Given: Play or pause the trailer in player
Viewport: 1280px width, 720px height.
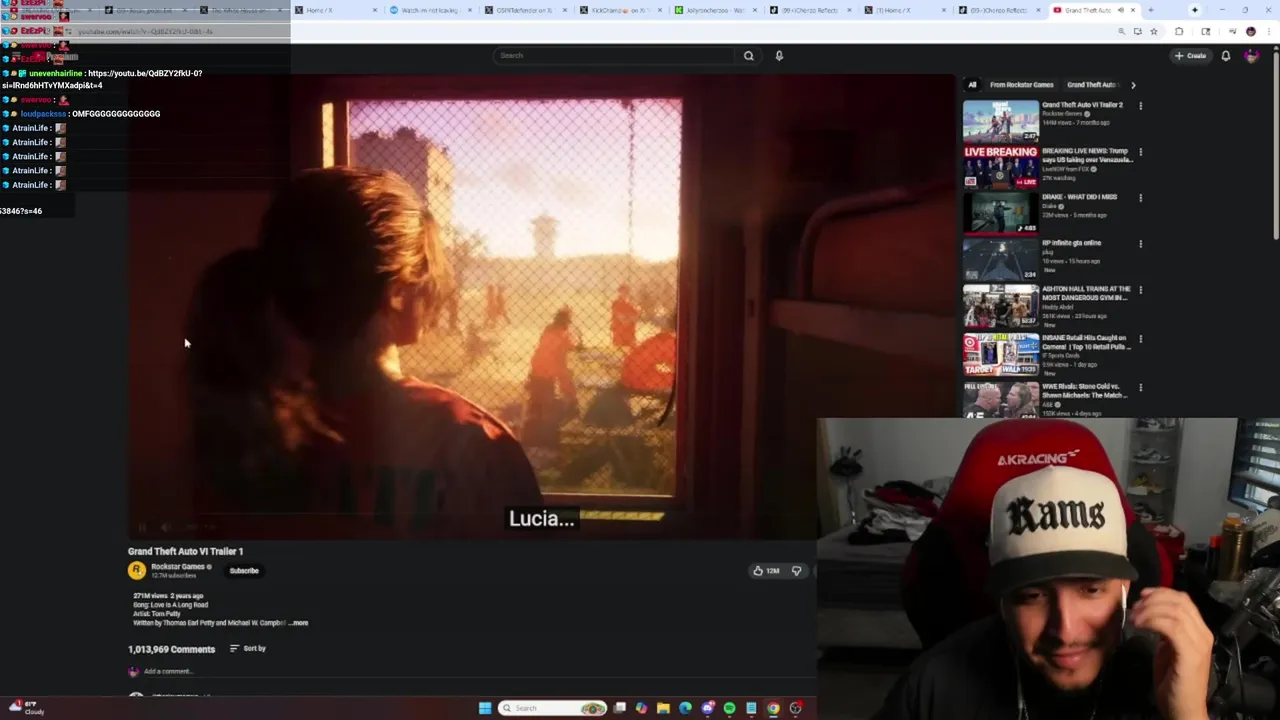Looking at the screenshot, I should point(141,527).
